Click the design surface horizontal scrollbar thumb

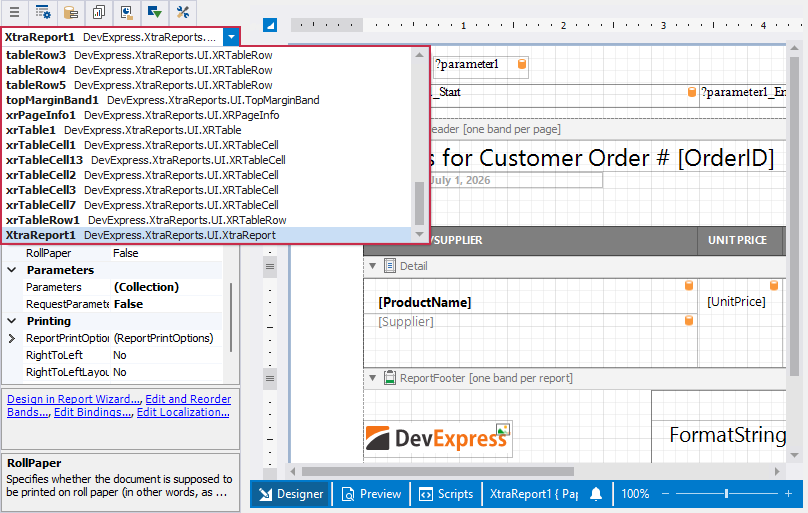coord(437,471)
